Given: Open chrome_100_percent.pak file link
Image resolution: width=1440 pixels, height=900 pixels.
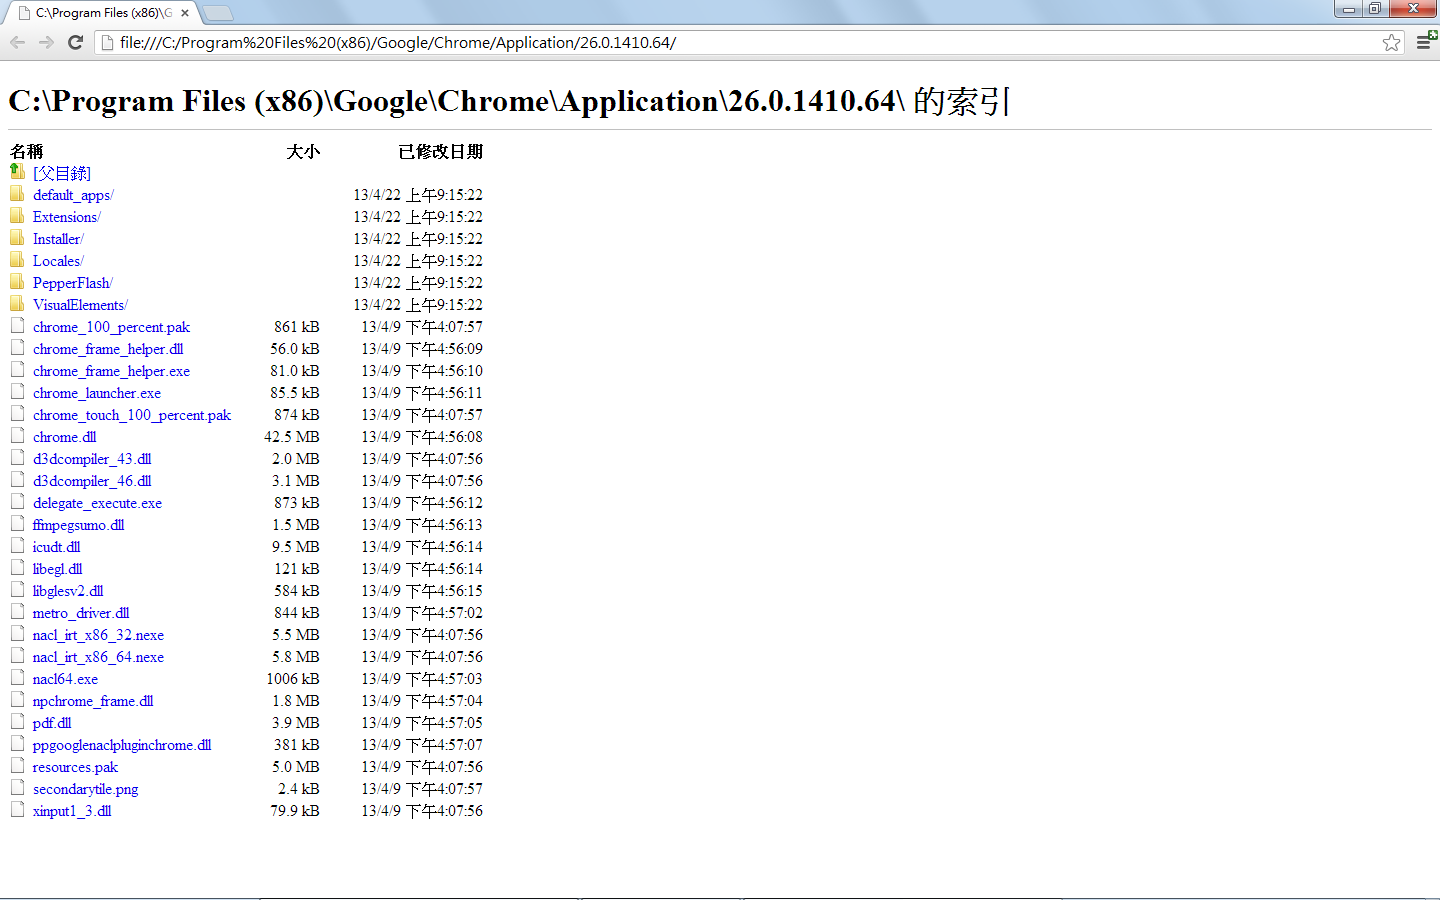Looking at the screenshot, I should 111,327.
